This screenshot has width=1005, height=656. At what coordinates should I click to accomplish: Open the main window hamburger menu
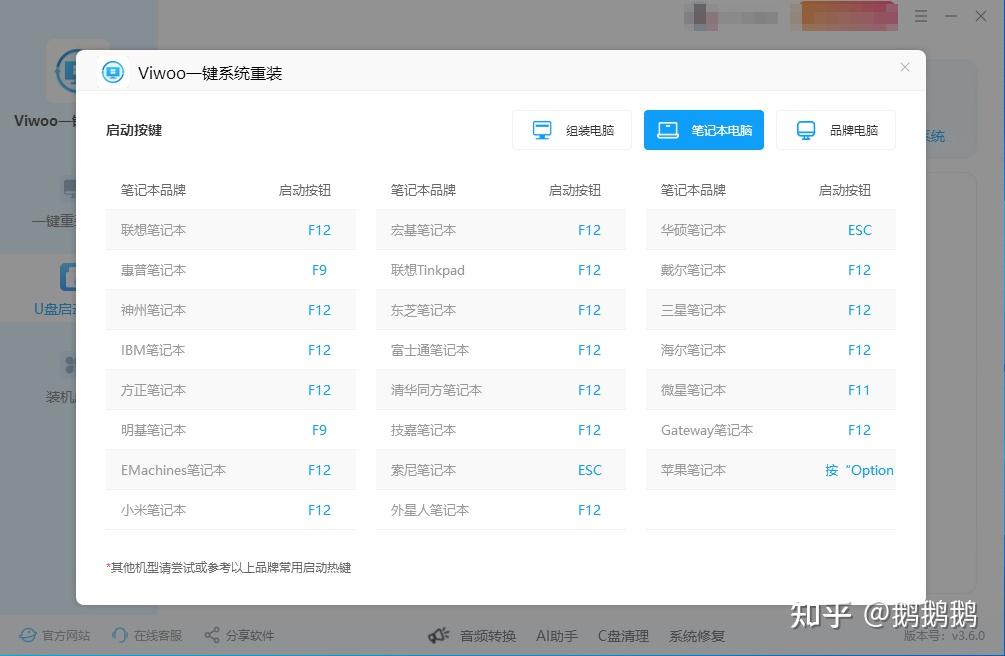pyautogui.click(x=921, y=16)
